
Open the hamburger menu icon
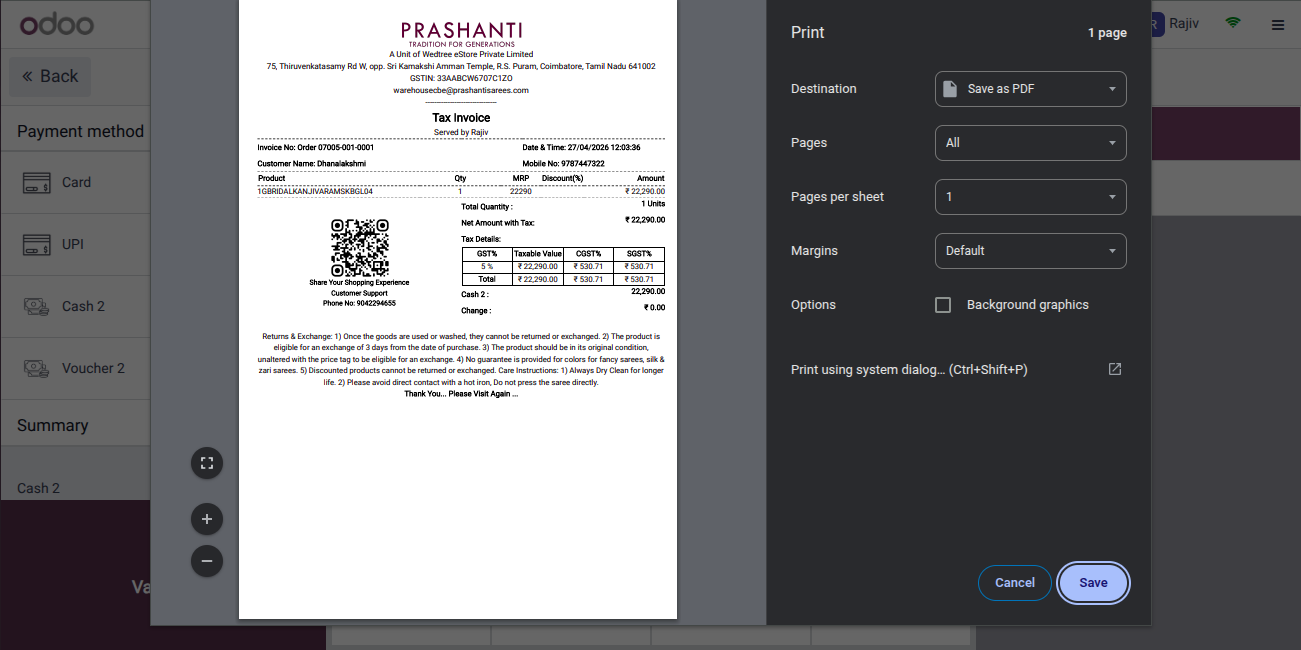[1278, 25]
